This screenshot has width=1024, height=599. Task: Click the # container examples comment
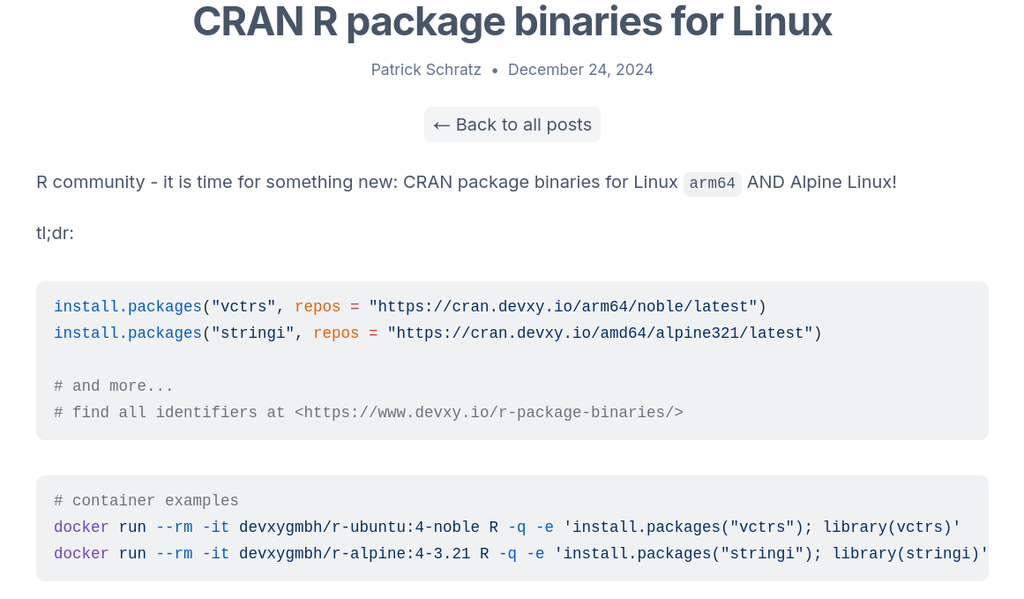point(146,500)
